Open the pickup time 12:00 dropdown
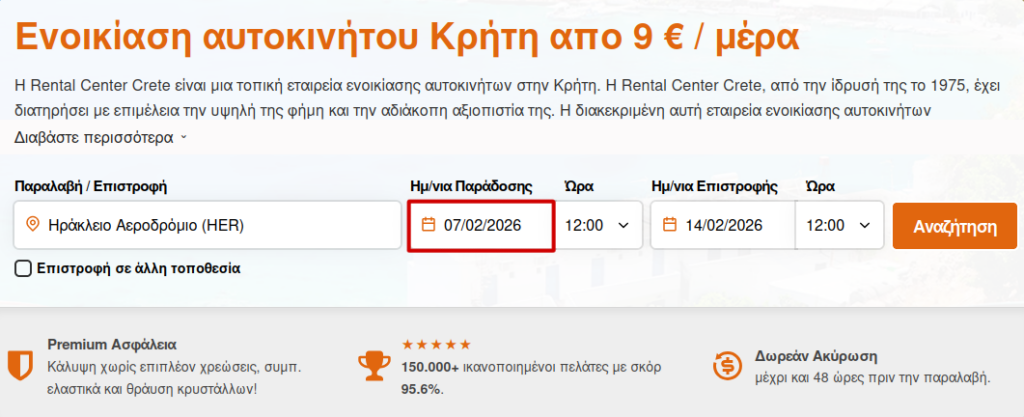1024x417 pixels. pos(597,225)
